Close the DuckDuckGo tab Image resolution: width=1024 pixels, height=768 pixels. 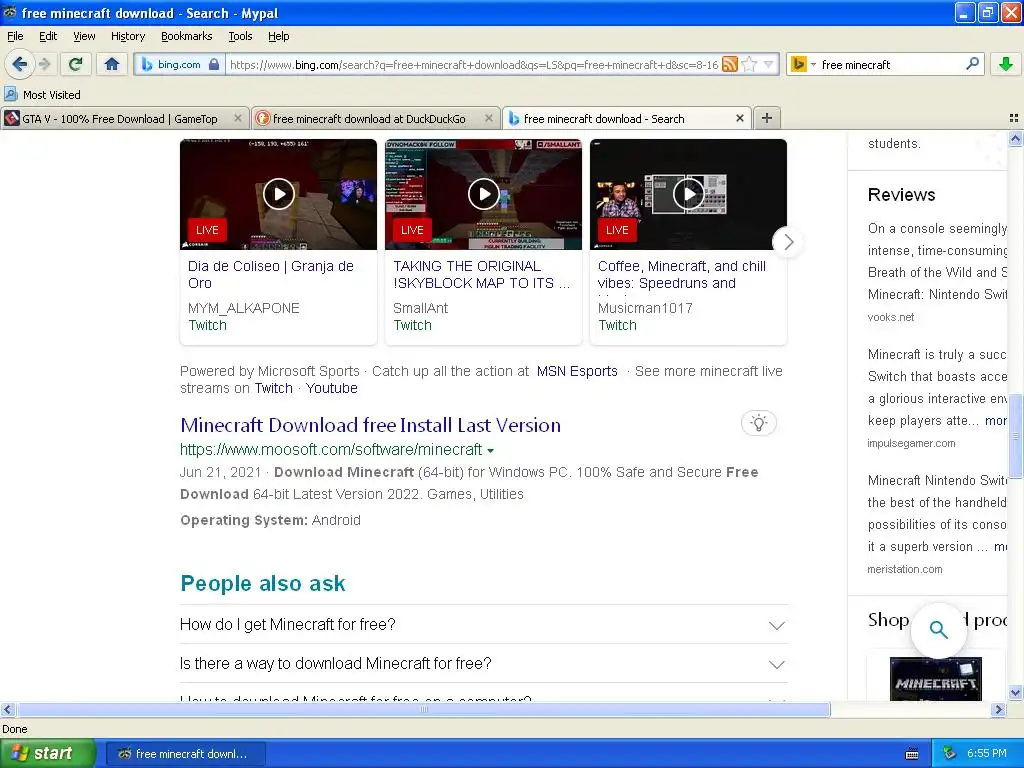(488, 118)
